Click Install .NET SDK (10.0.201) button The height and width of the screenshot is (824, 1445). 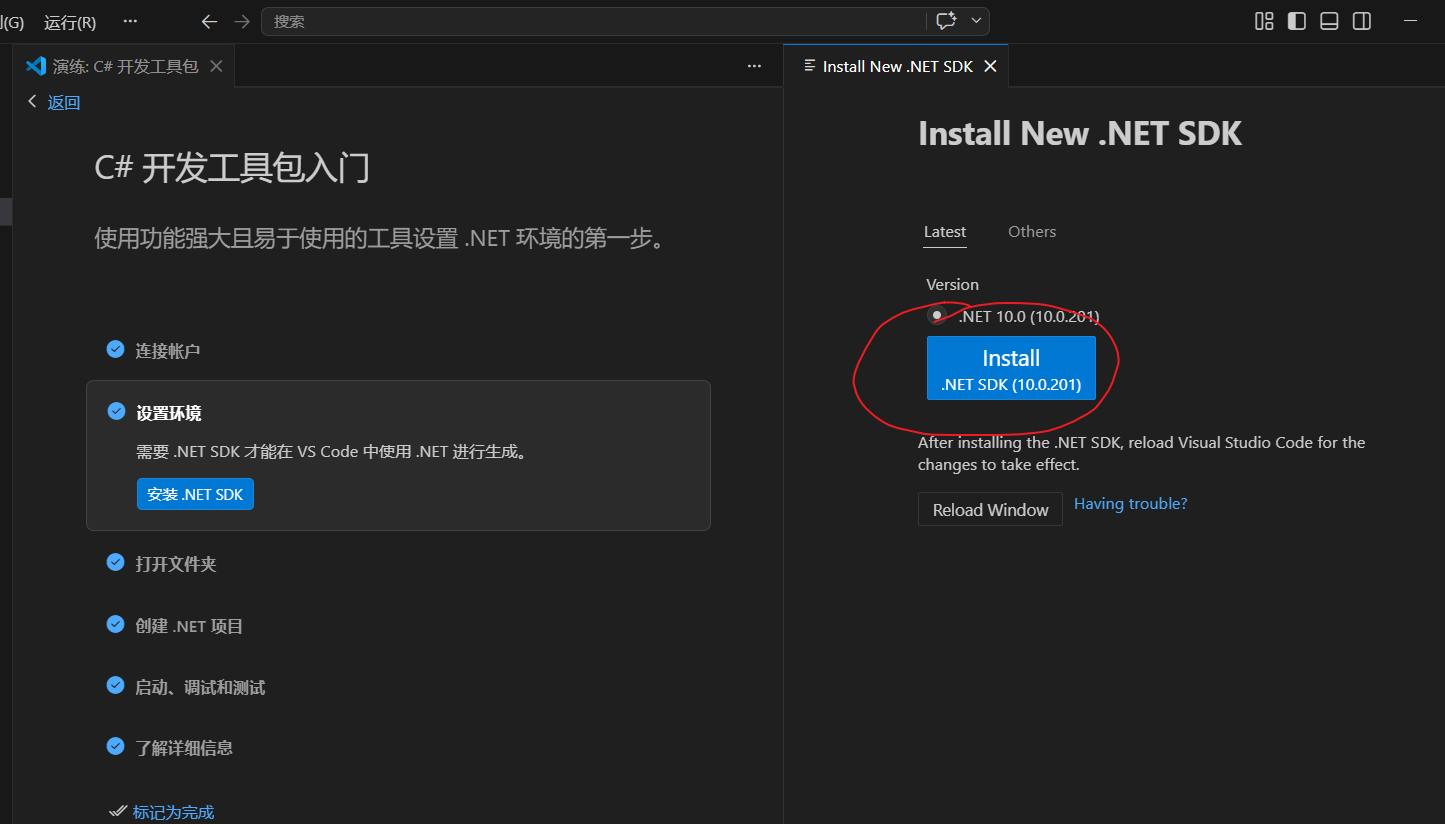pyautogui.click(x=1011, y=368)
